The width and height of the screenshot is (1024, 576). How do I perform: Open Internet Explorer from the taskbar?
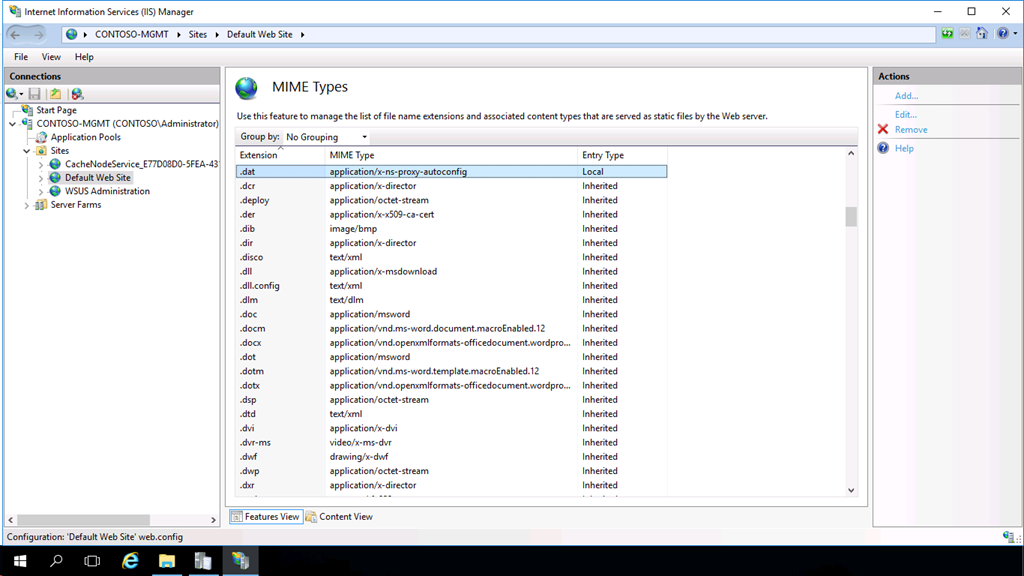tap(130, 561)
